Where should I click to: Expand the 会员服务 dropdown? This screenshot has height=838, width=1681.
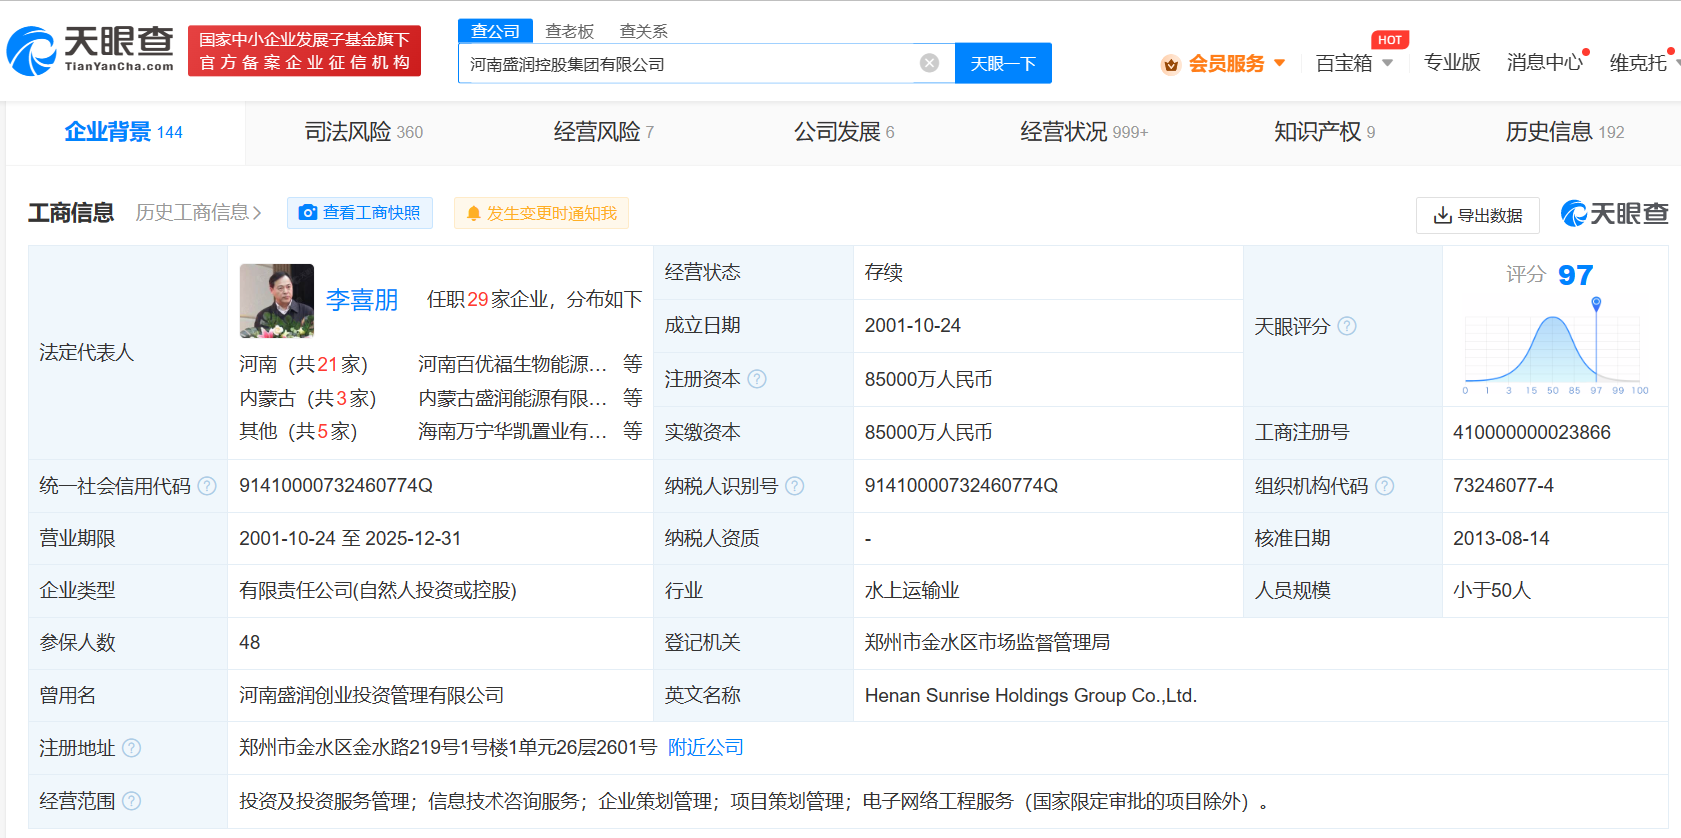pos(1280,63)
